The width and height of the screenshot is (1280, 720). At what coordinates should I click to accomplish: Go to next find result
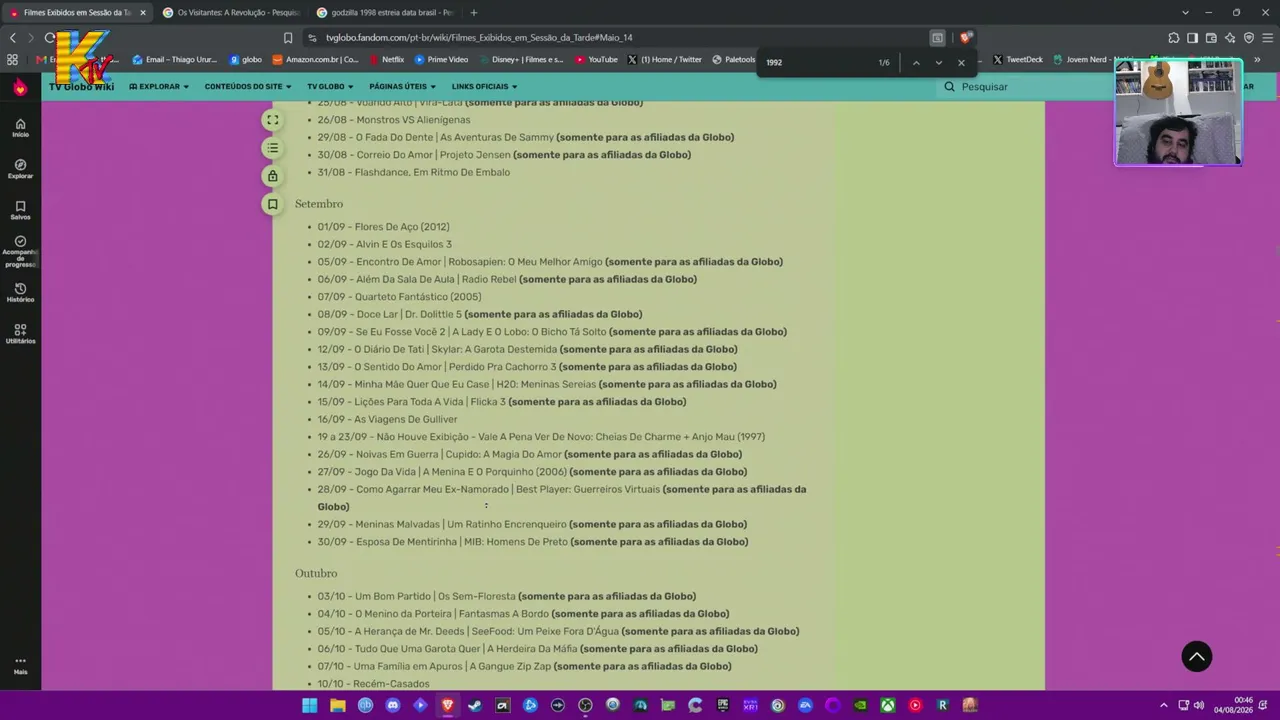[938, 62]
